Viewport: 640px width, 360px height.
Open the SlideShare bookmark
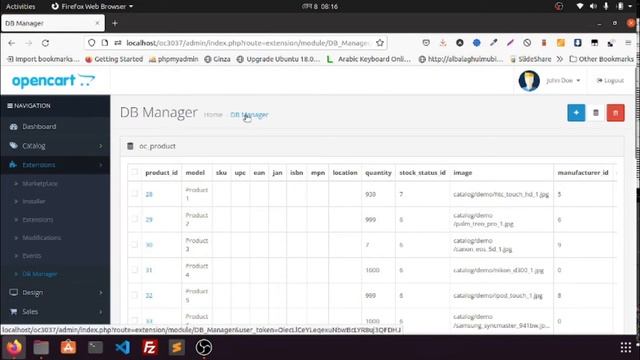pyautogui.click(x=531, y=59)
